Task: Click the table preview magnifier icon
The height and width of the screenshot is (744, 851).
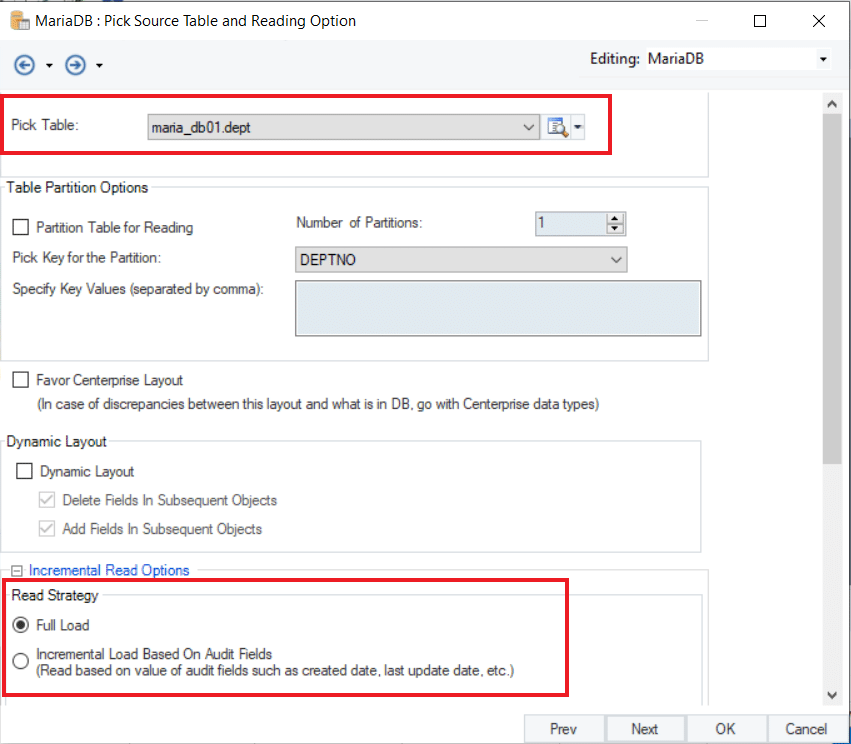Action: pos(556,127)
